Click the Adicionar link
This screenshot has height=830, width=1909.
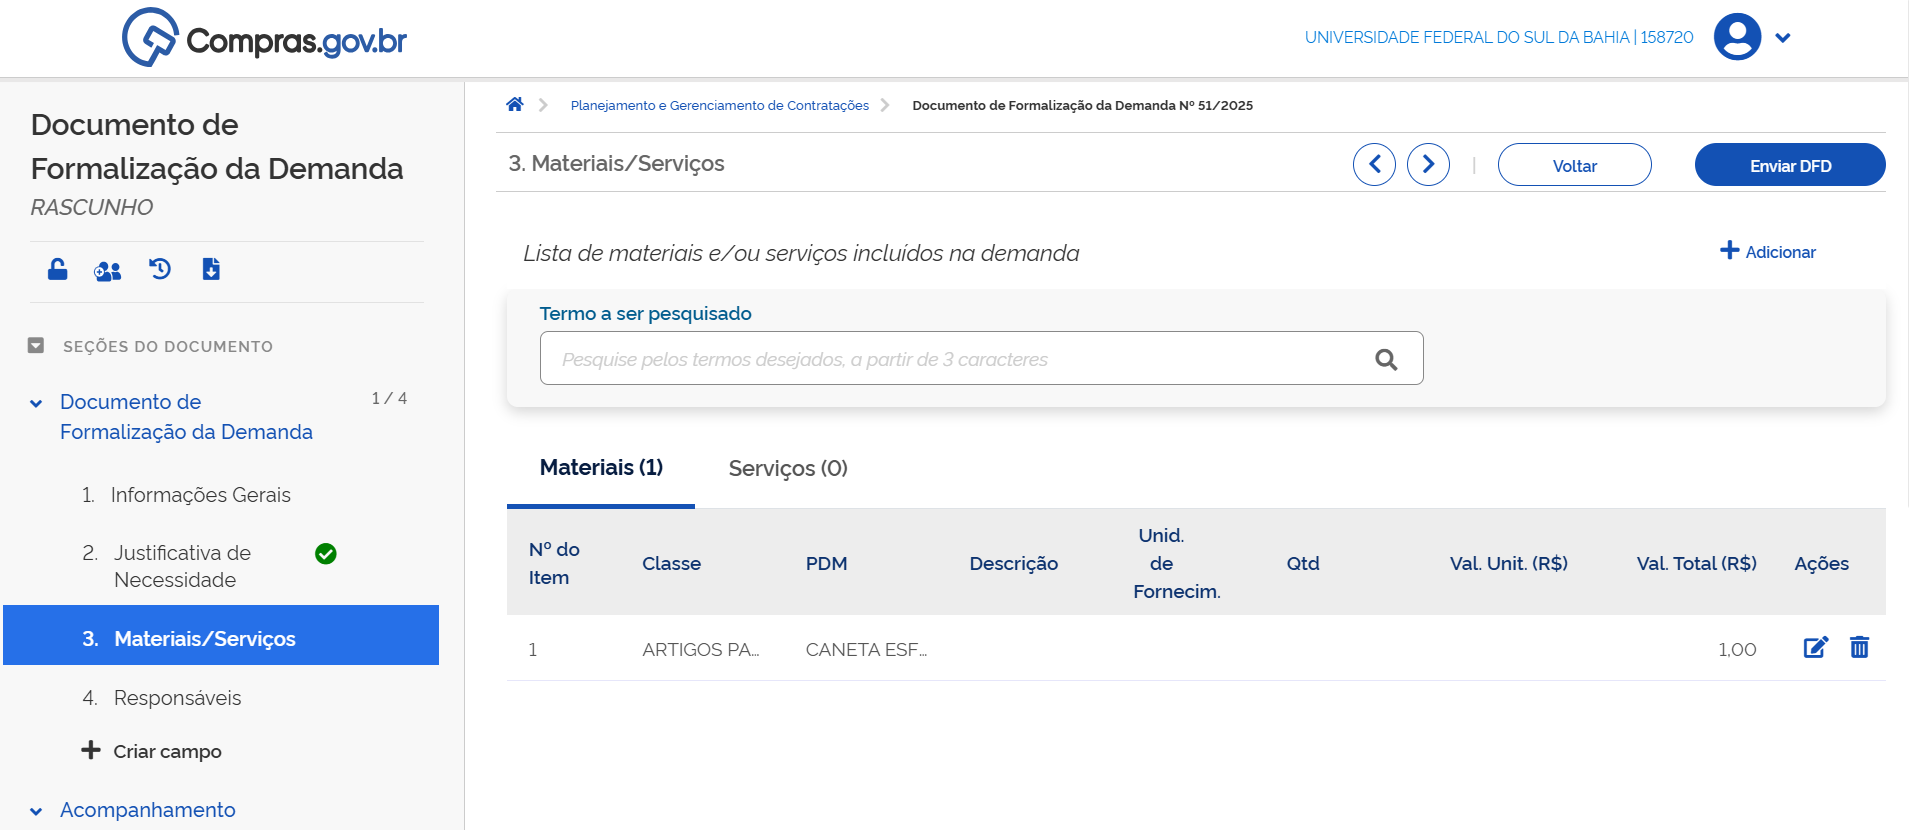(x=1767, y=252)
